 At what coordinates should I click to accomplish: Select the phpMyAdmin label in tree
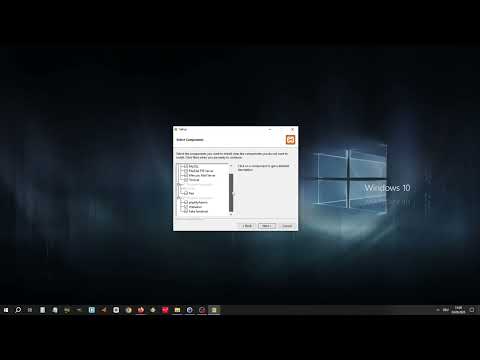[x=198, y=202]
